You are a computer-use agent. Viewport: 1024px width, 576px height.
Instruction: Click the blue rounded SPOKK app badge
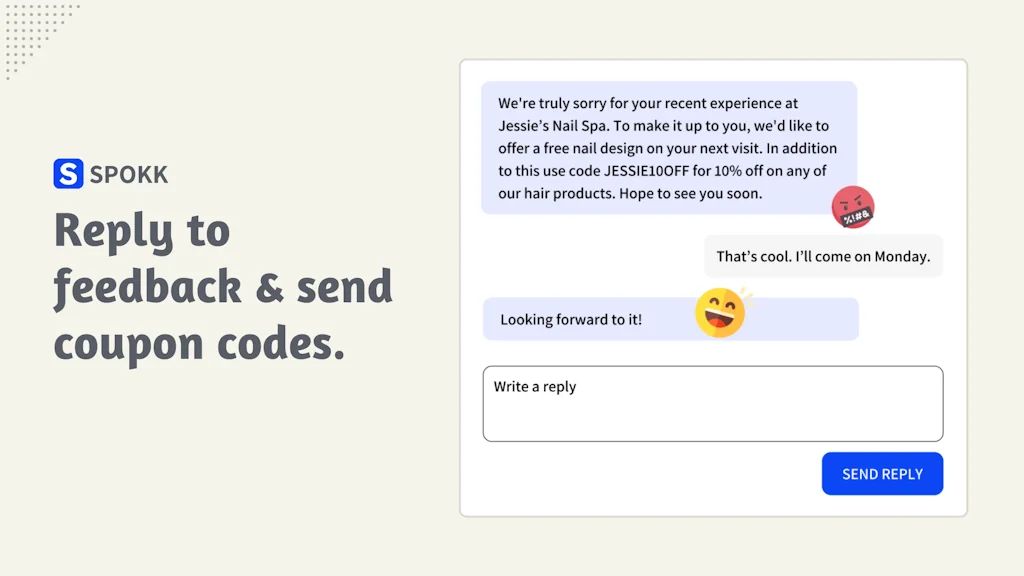click(x=67, y=173)
